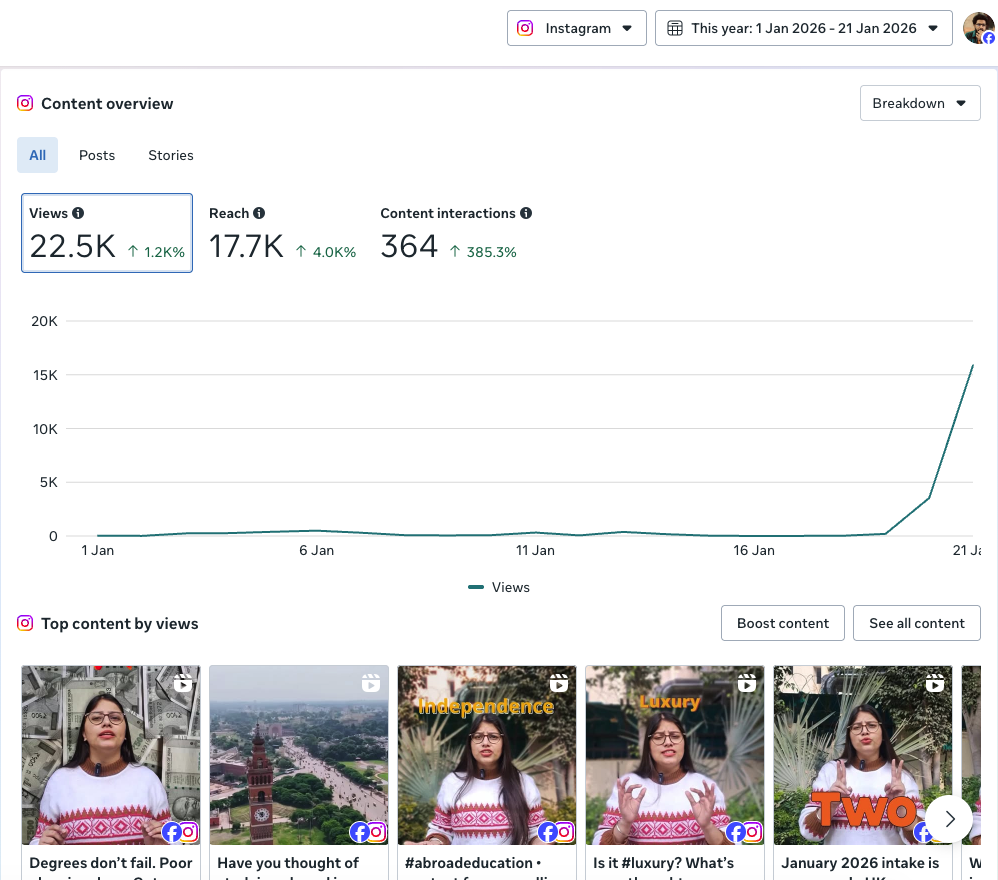Switch to the Stories tab
Screen dimensions: 998x880
pyautogui.click(x=171, y=155)
